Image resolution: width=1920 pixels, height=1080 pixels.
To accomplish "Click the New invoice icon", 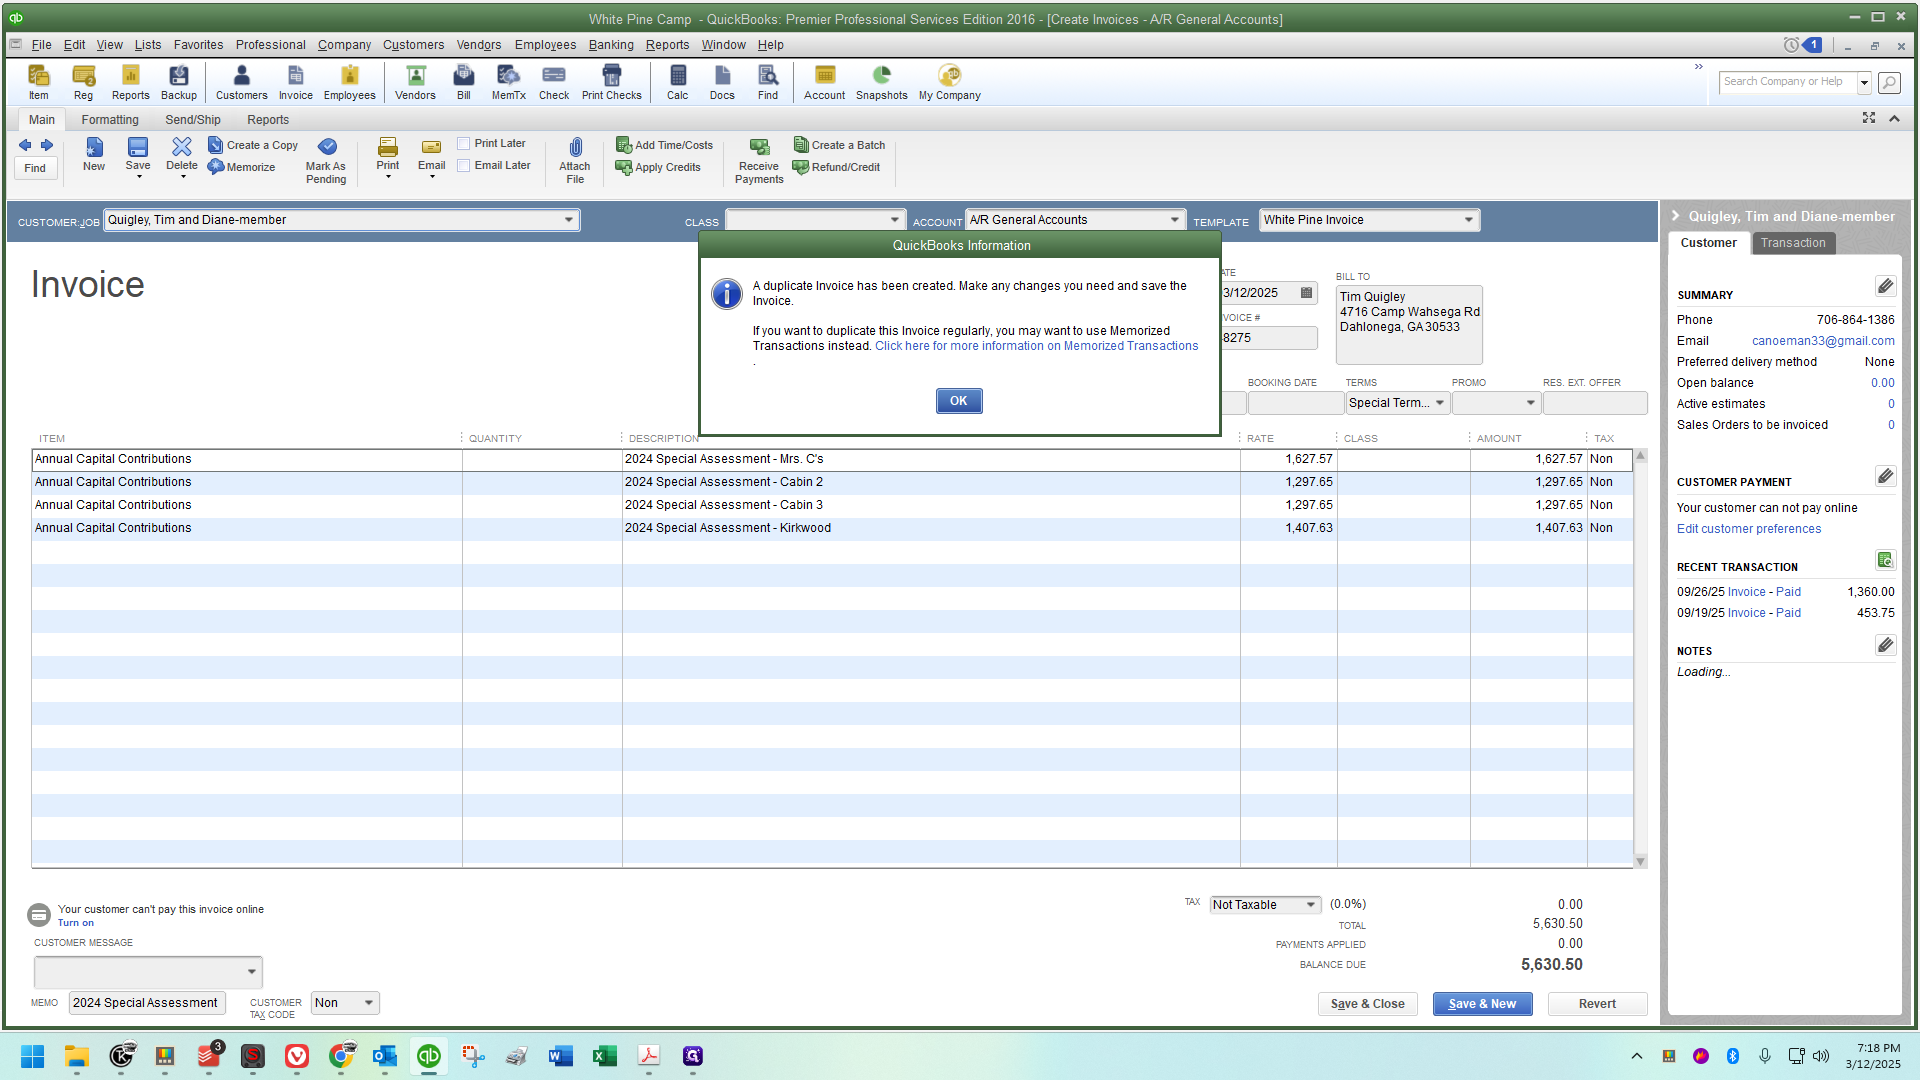I will (x=93, y=155).
